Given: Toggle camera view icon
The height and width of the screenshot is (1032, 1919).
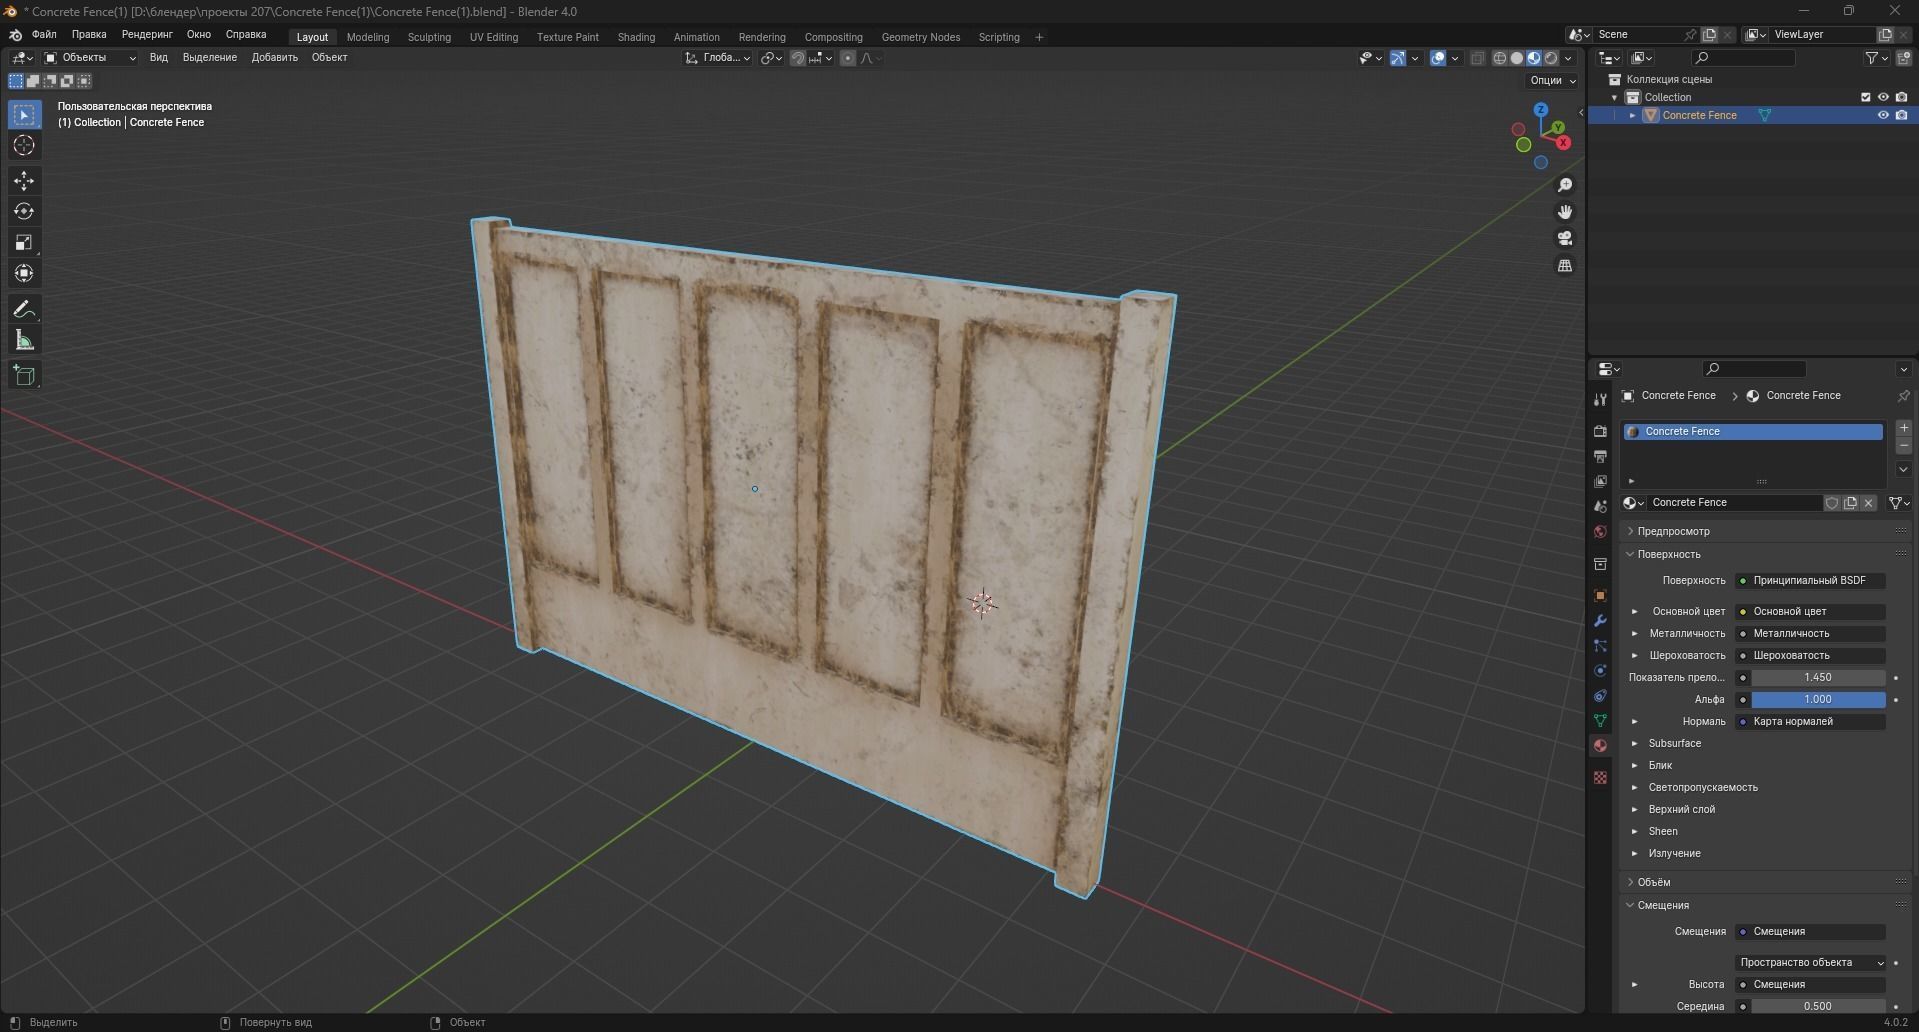Looking at the screenshot, I should pos(1565,239).
